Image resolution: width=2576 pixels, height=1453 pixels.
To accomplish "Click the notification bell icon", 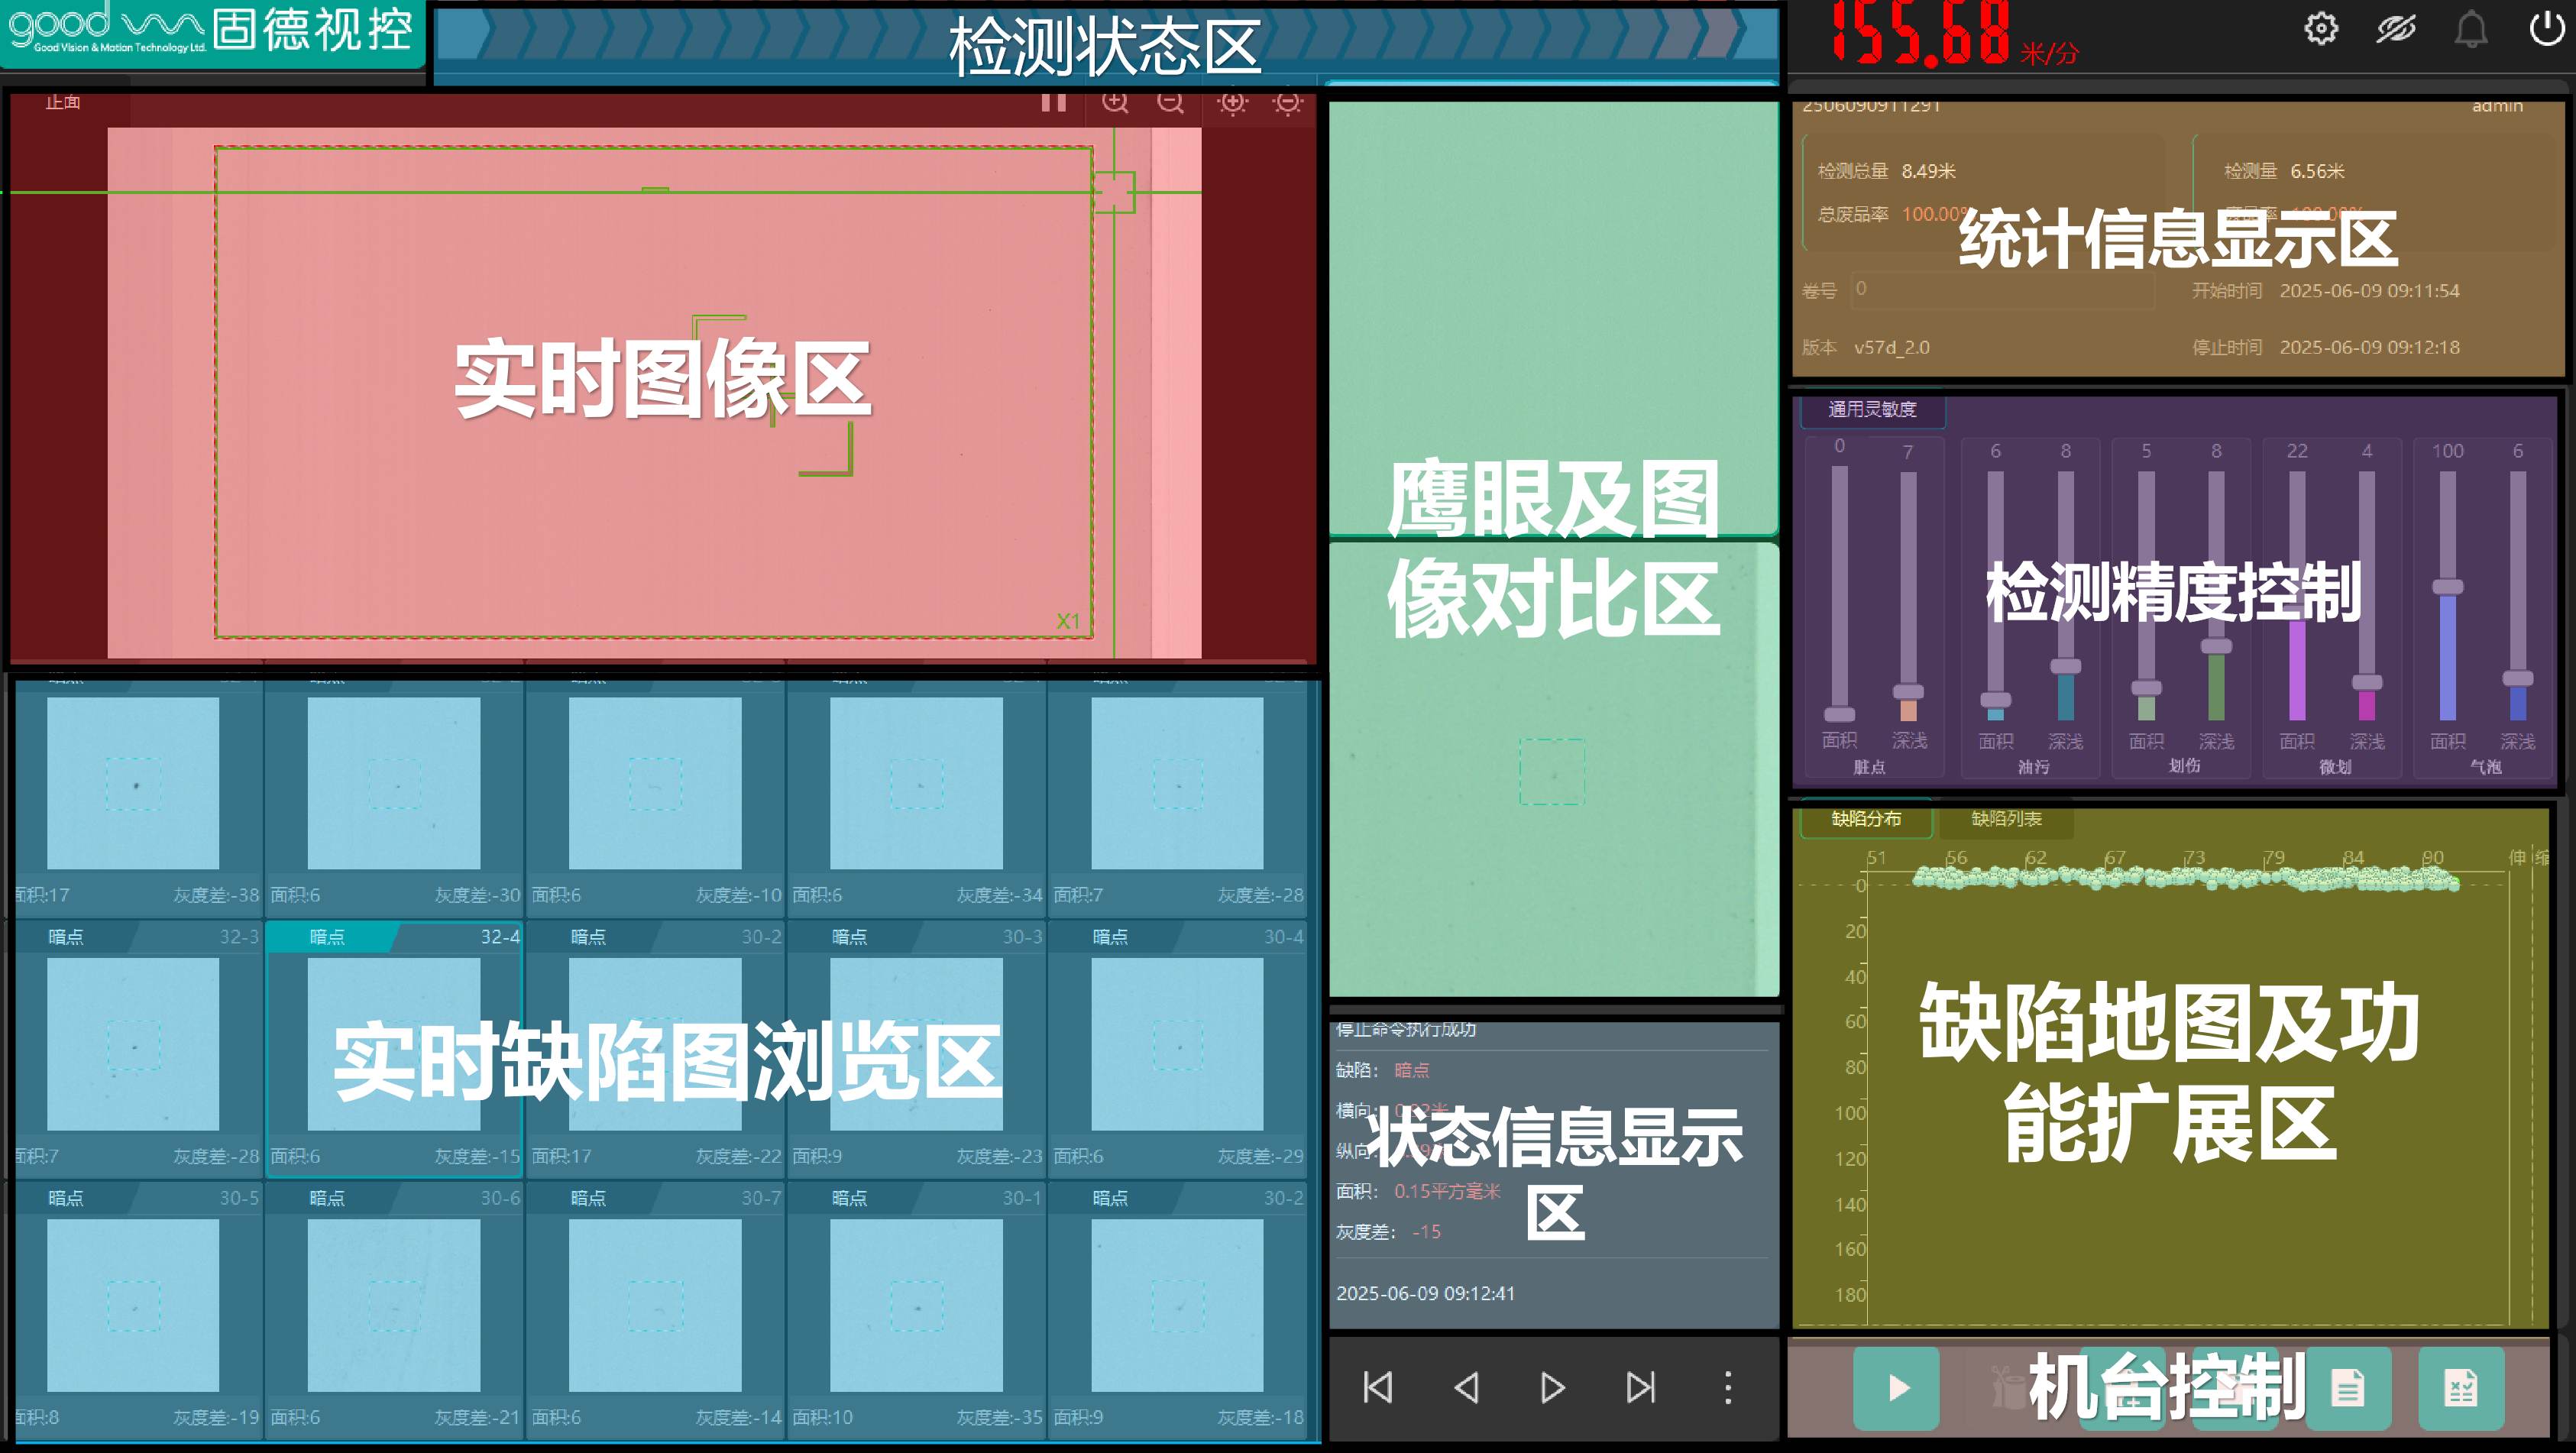I will [2470, 28].
